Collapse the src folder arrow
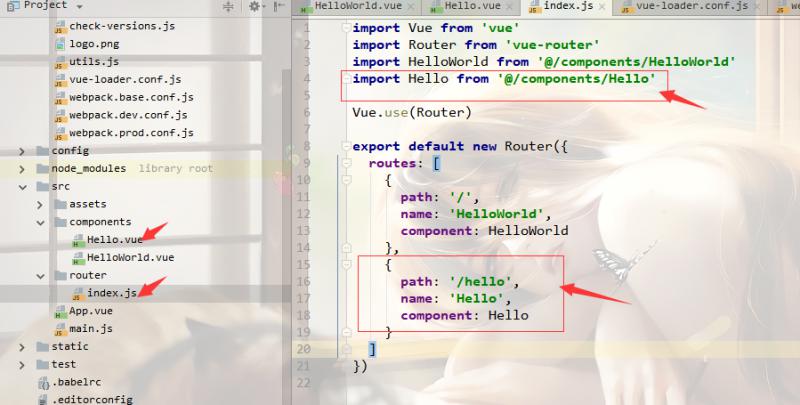The width and height of the screenshot is (800, 405). point(22,187)
